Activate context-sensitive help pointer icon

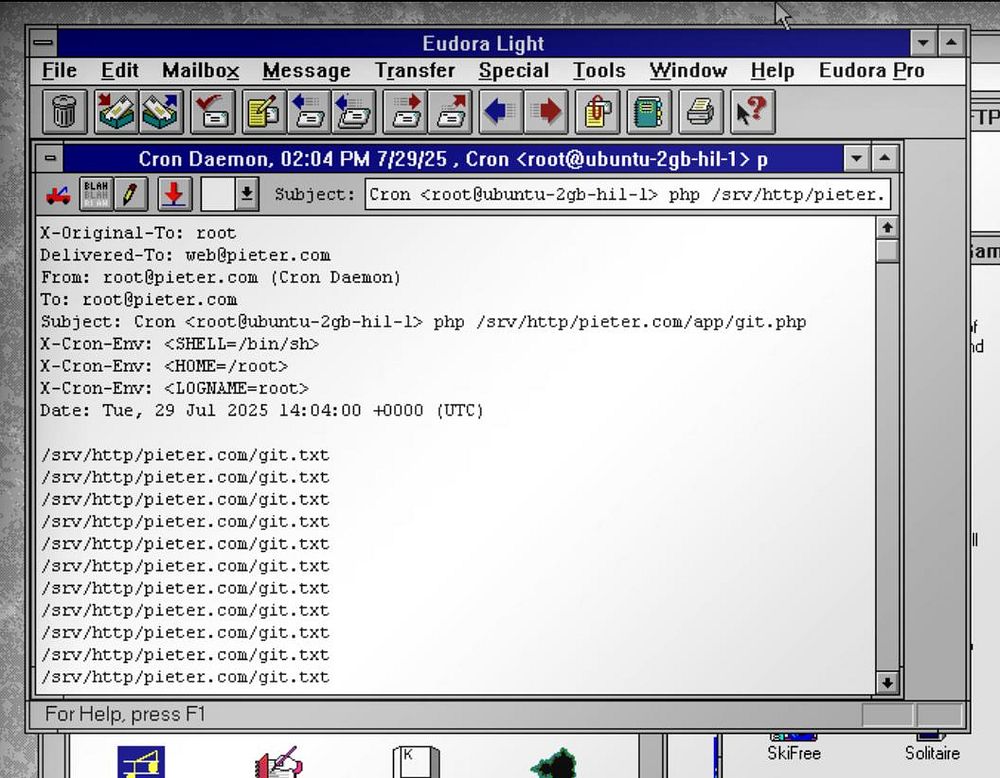click(x=752, y=112)
